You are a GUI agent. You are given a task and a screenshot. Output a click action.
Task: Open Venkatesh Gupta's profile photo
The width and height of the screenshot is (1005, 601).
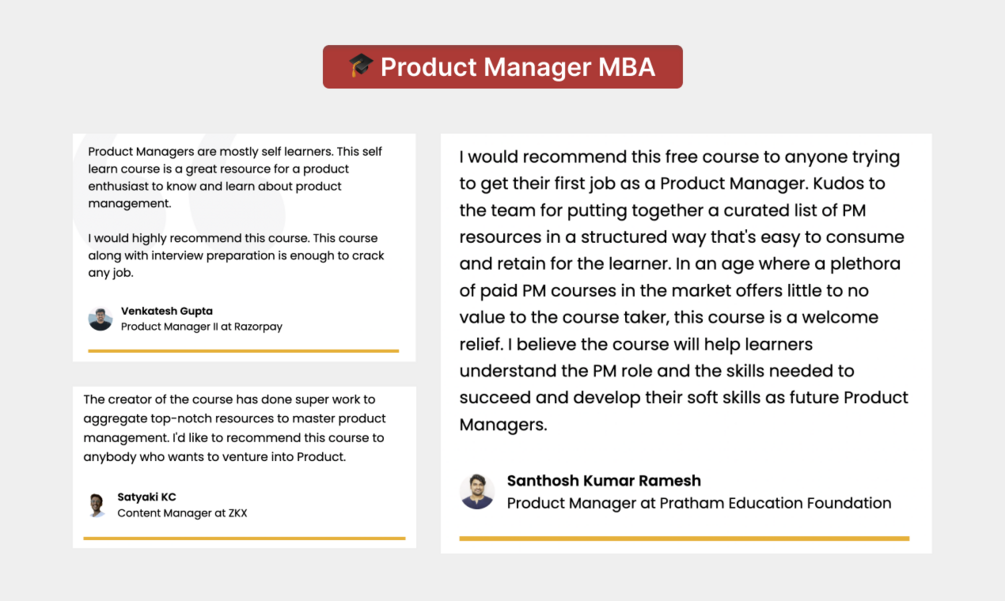click(x=100, y=319)
